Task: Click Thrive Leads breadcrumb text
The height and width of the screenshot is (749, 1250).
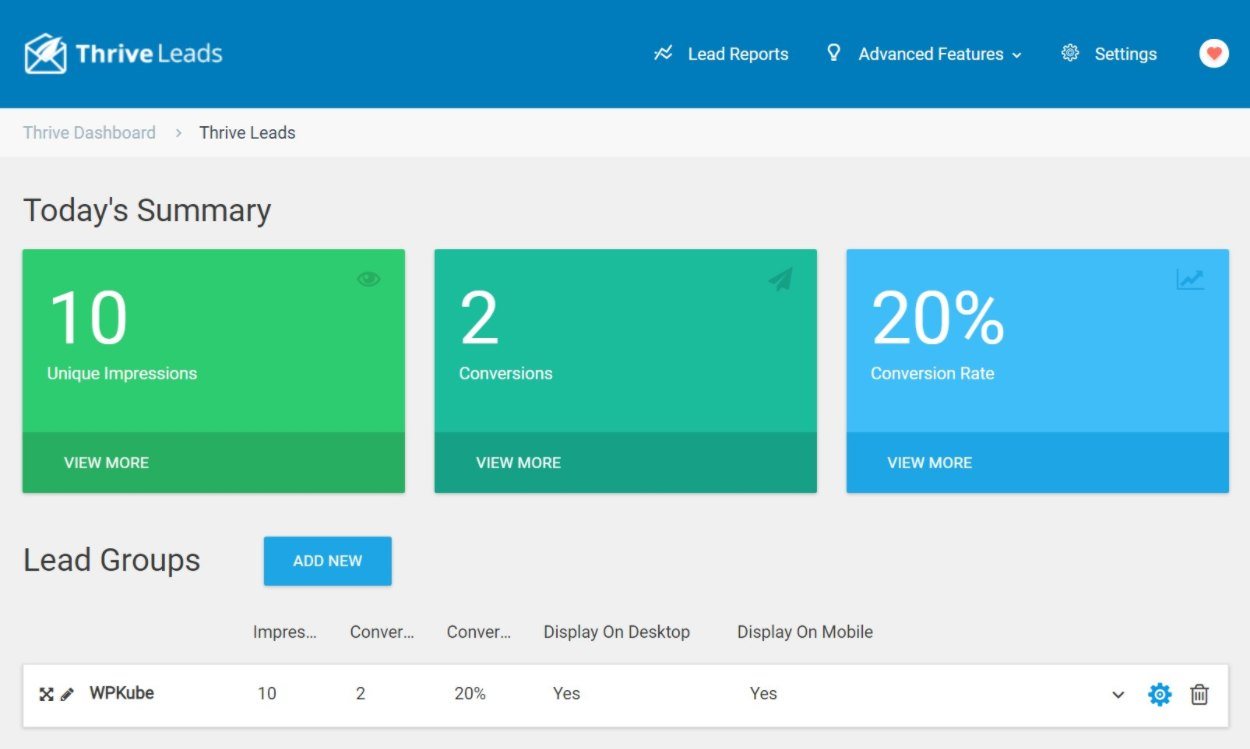Action: [247, 133]
